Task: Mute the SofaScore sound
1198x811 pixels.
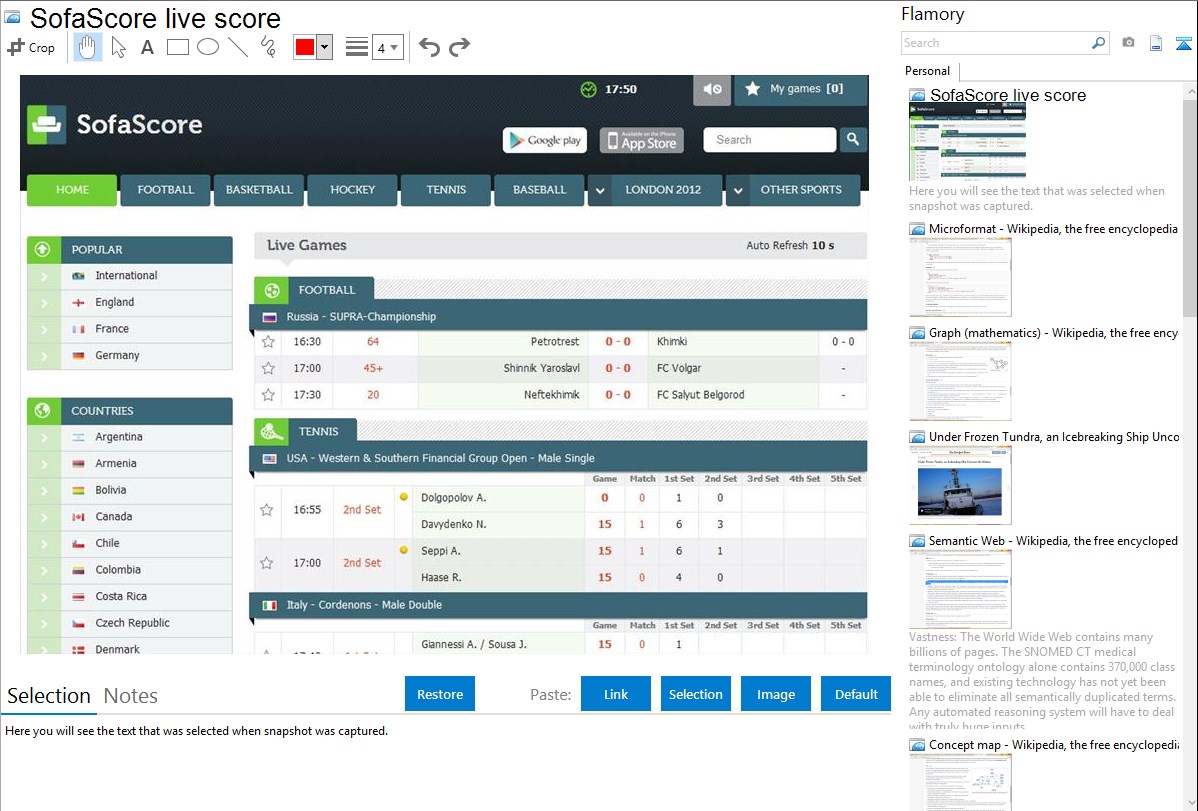Action: coord(712,89)
